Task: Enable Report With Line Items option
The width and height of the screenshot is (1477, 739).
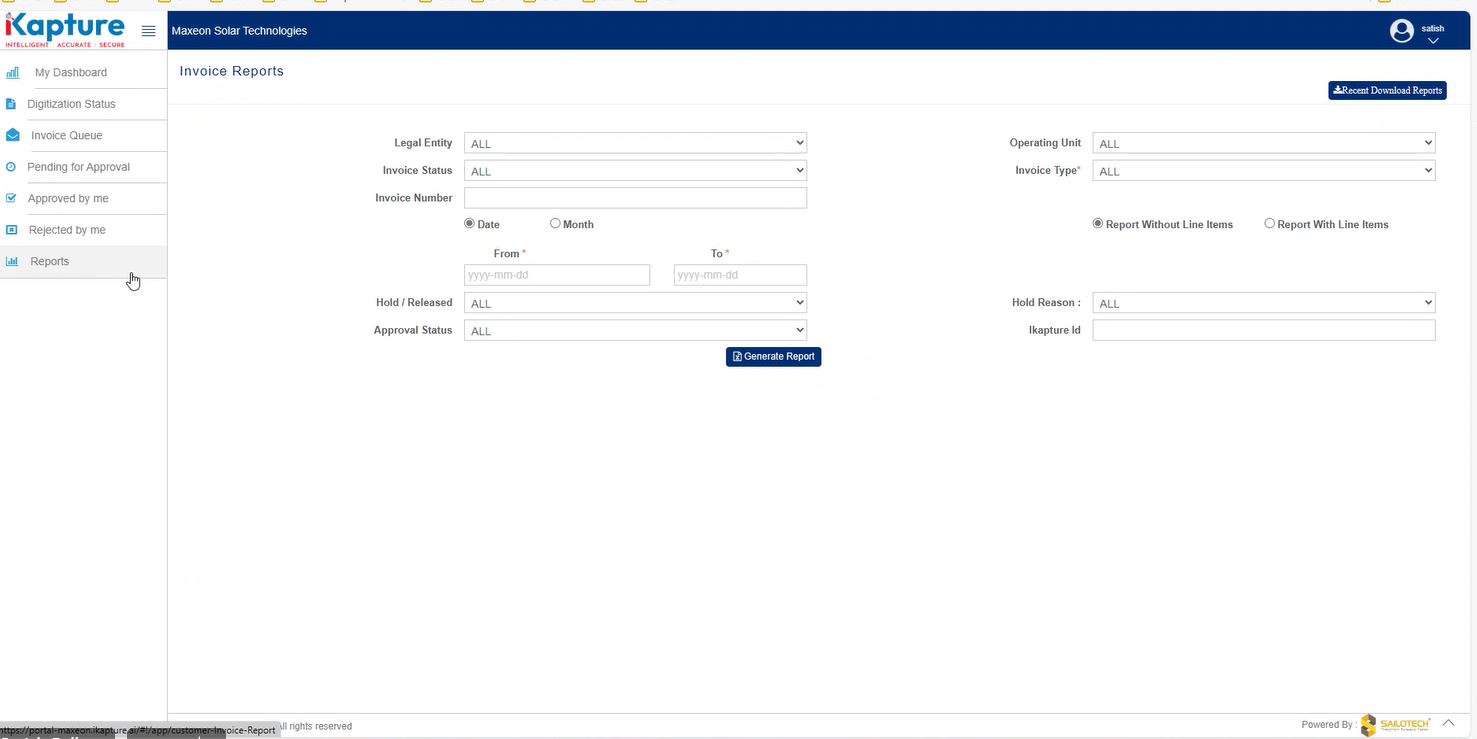Action: click(x=1269, y=223)
